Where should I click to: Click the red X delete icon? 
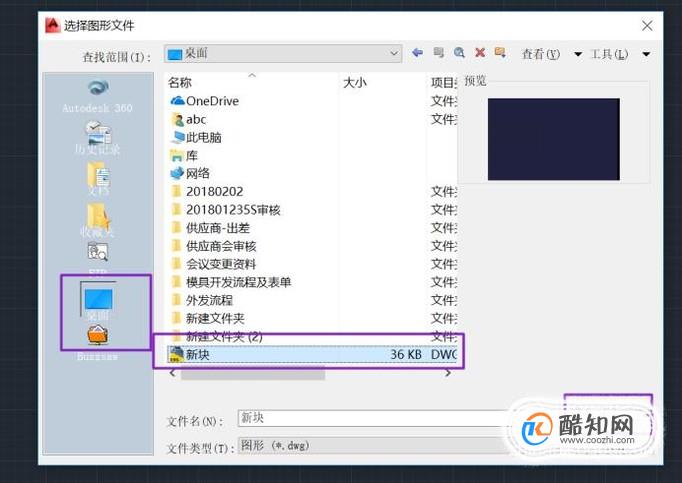point(480,53)
